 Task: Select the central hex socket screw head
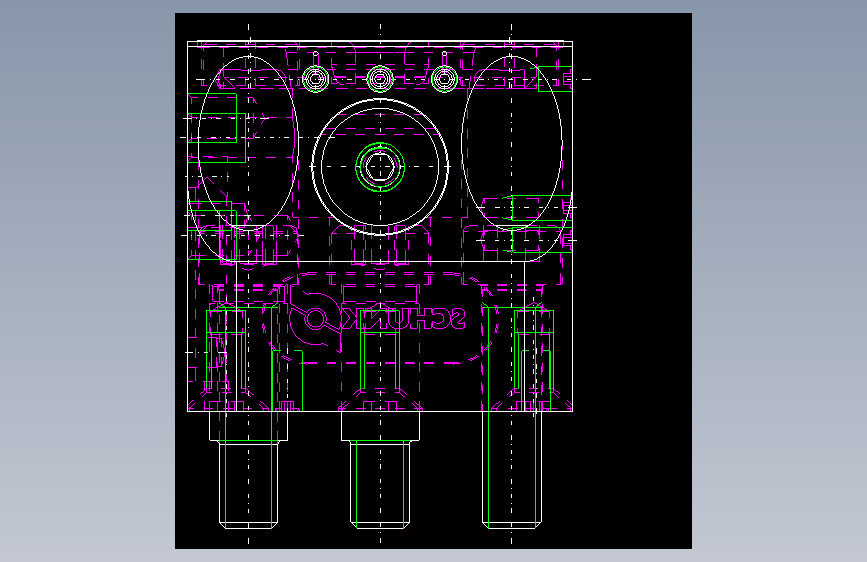pos(380,166)
